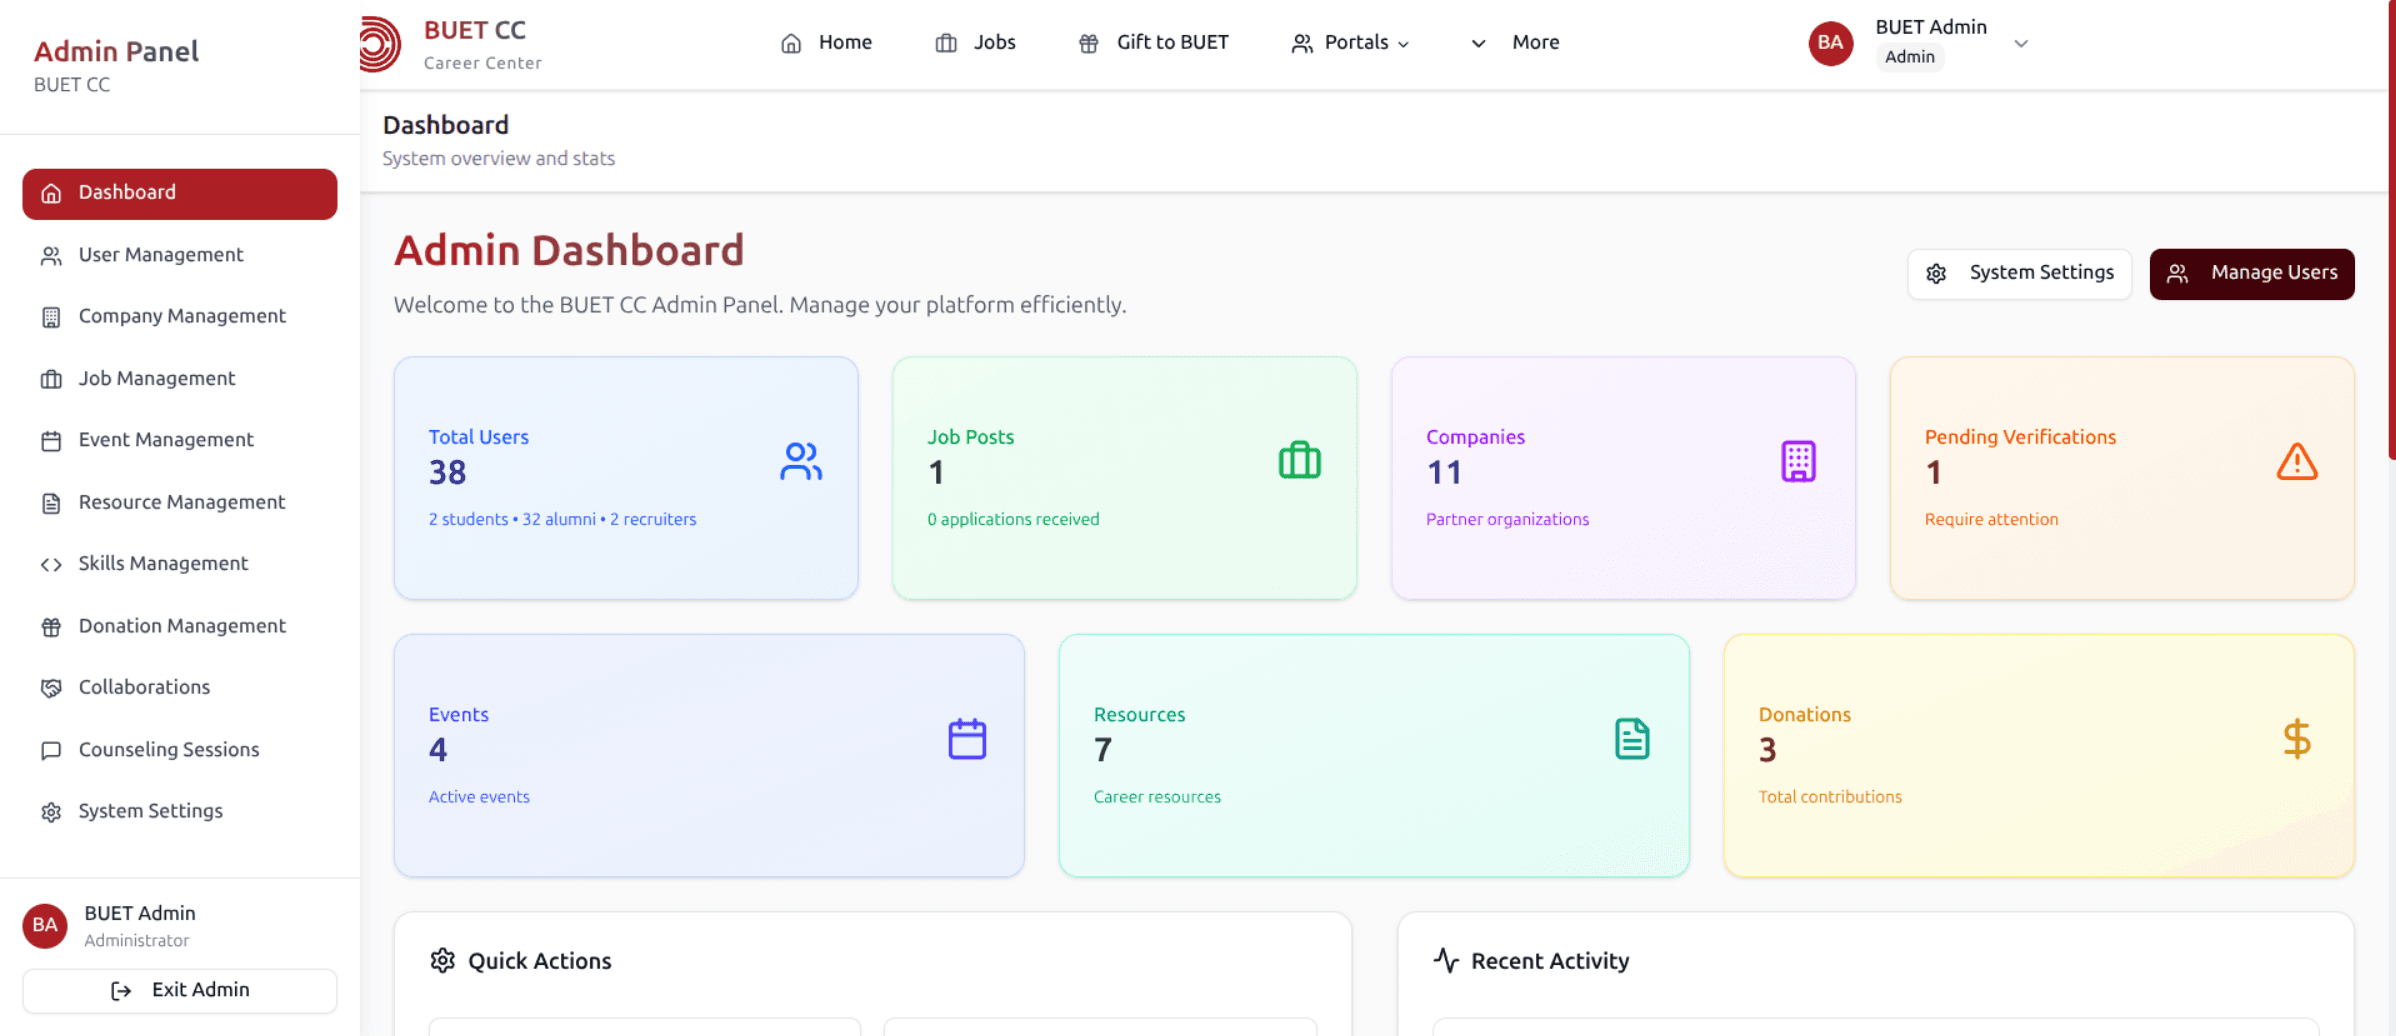Select Donation Management from the sidebar
Screen dimensions: 2396x1036
click(182, 626)
